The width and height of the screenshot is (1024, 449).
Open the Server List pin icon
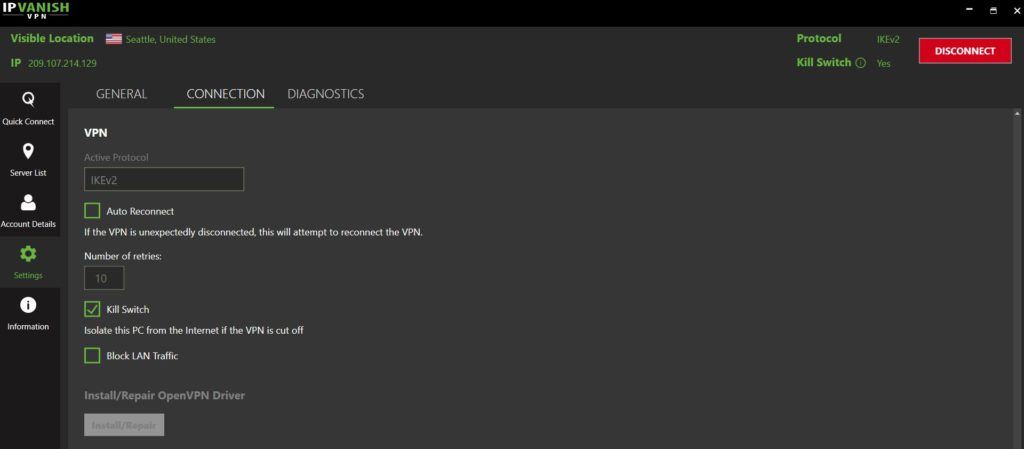(x=28, y=151)
